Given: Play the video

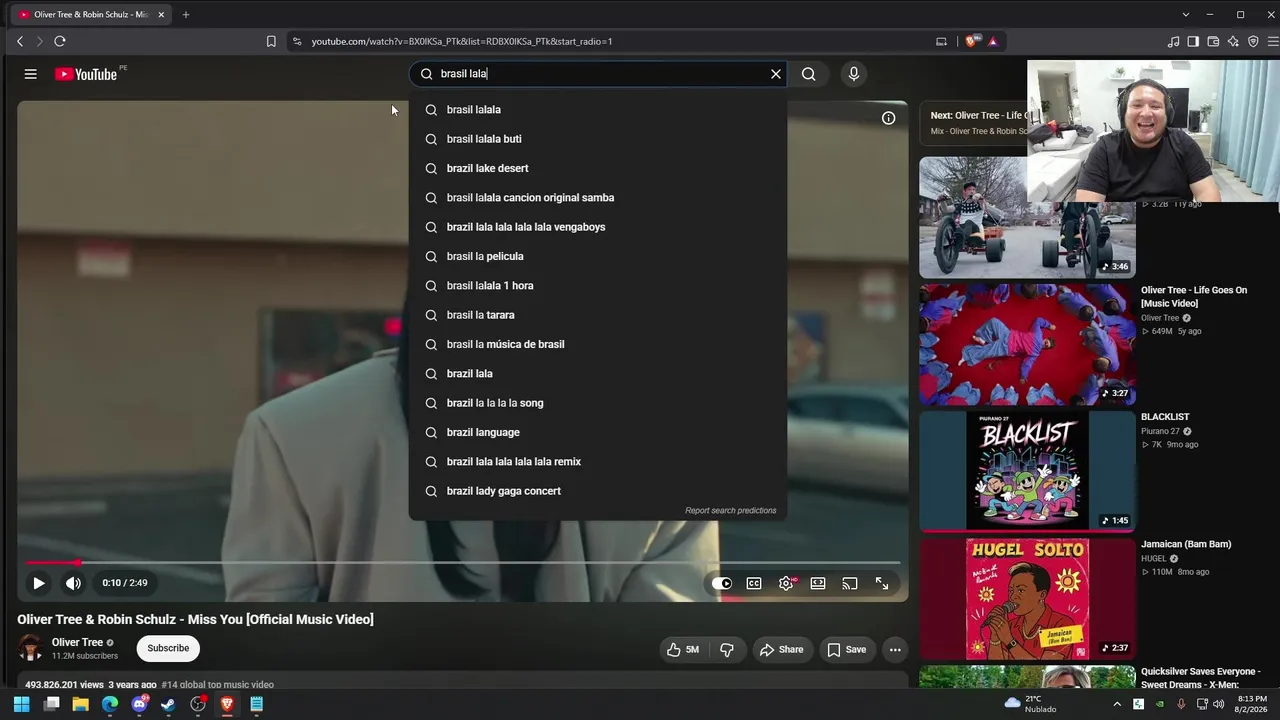Looking at the screenshot, I should (x=38, y=583).
